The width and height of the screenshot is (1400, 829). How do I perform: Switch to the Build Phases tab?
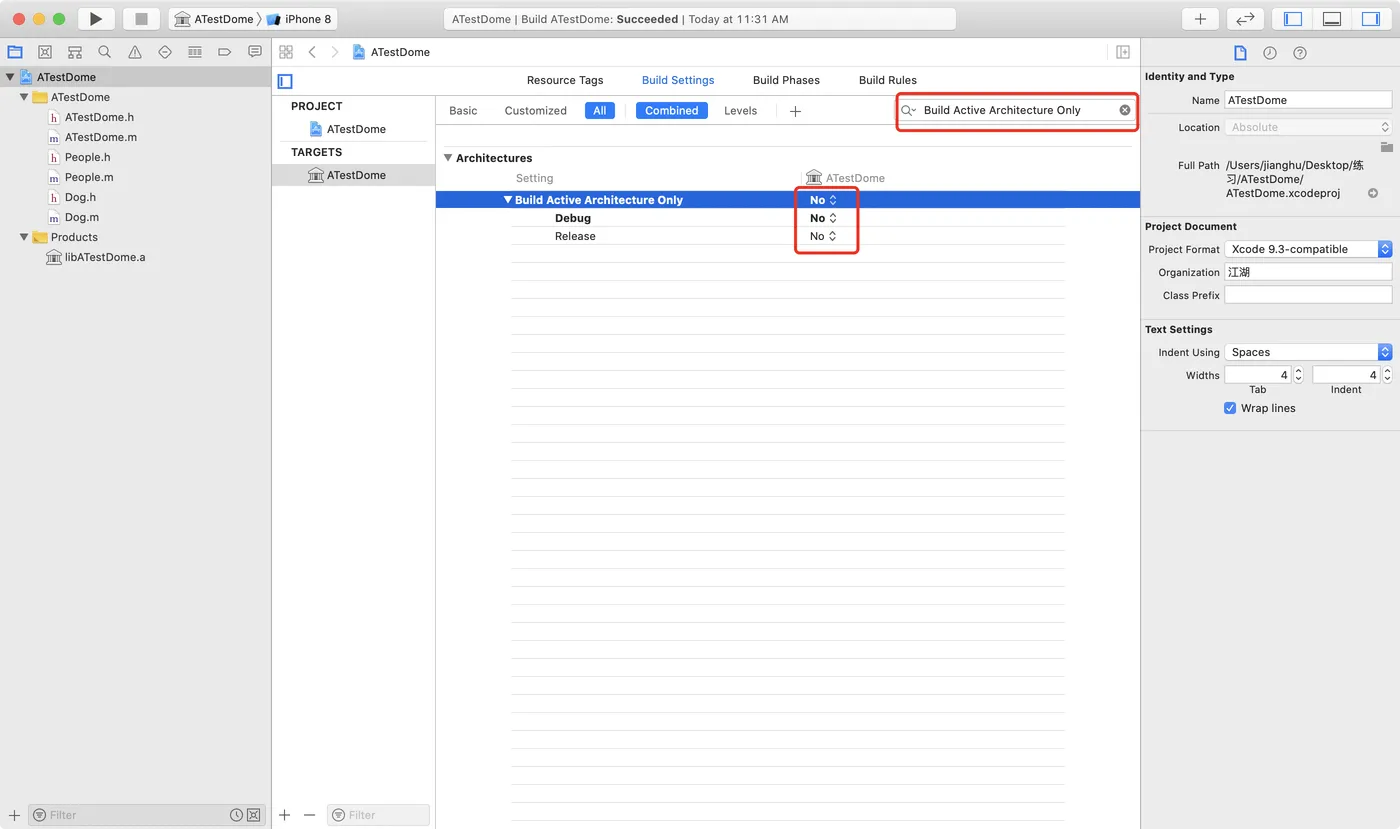tap(786, 80)
